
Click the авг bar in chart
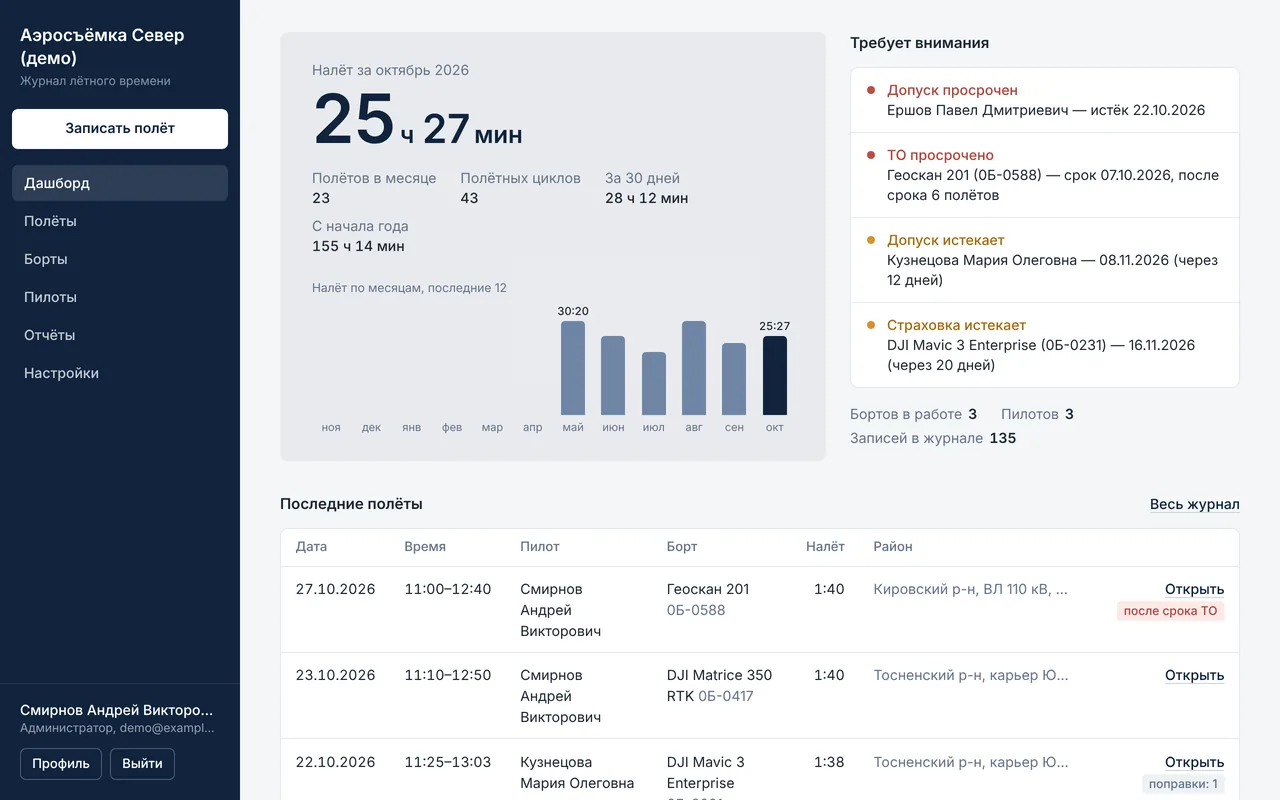(x=694, y=368)
